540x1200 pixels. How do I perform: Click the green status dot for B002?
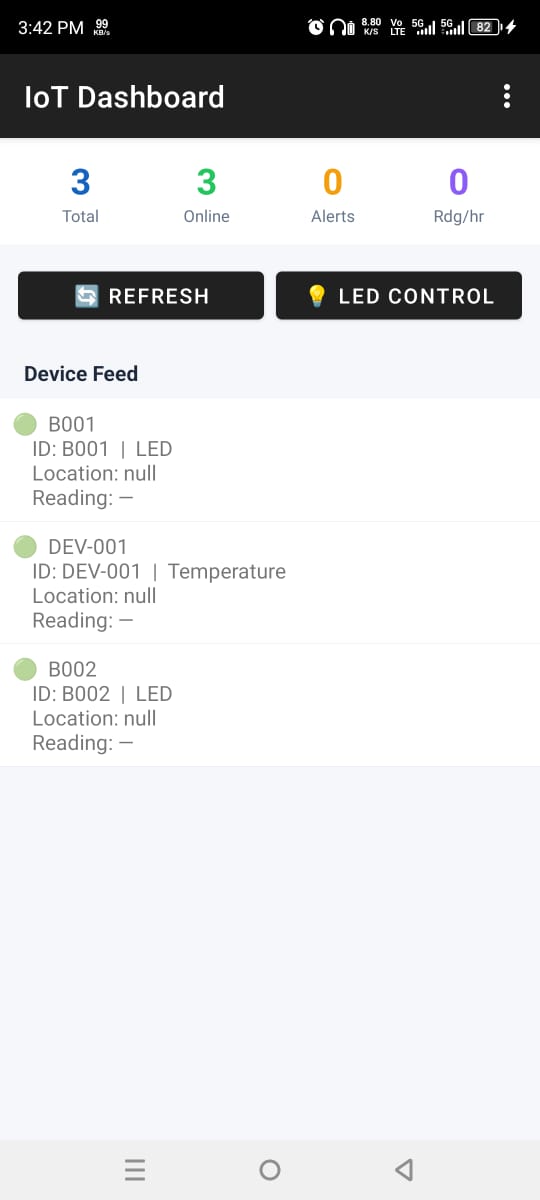[25, 669]
